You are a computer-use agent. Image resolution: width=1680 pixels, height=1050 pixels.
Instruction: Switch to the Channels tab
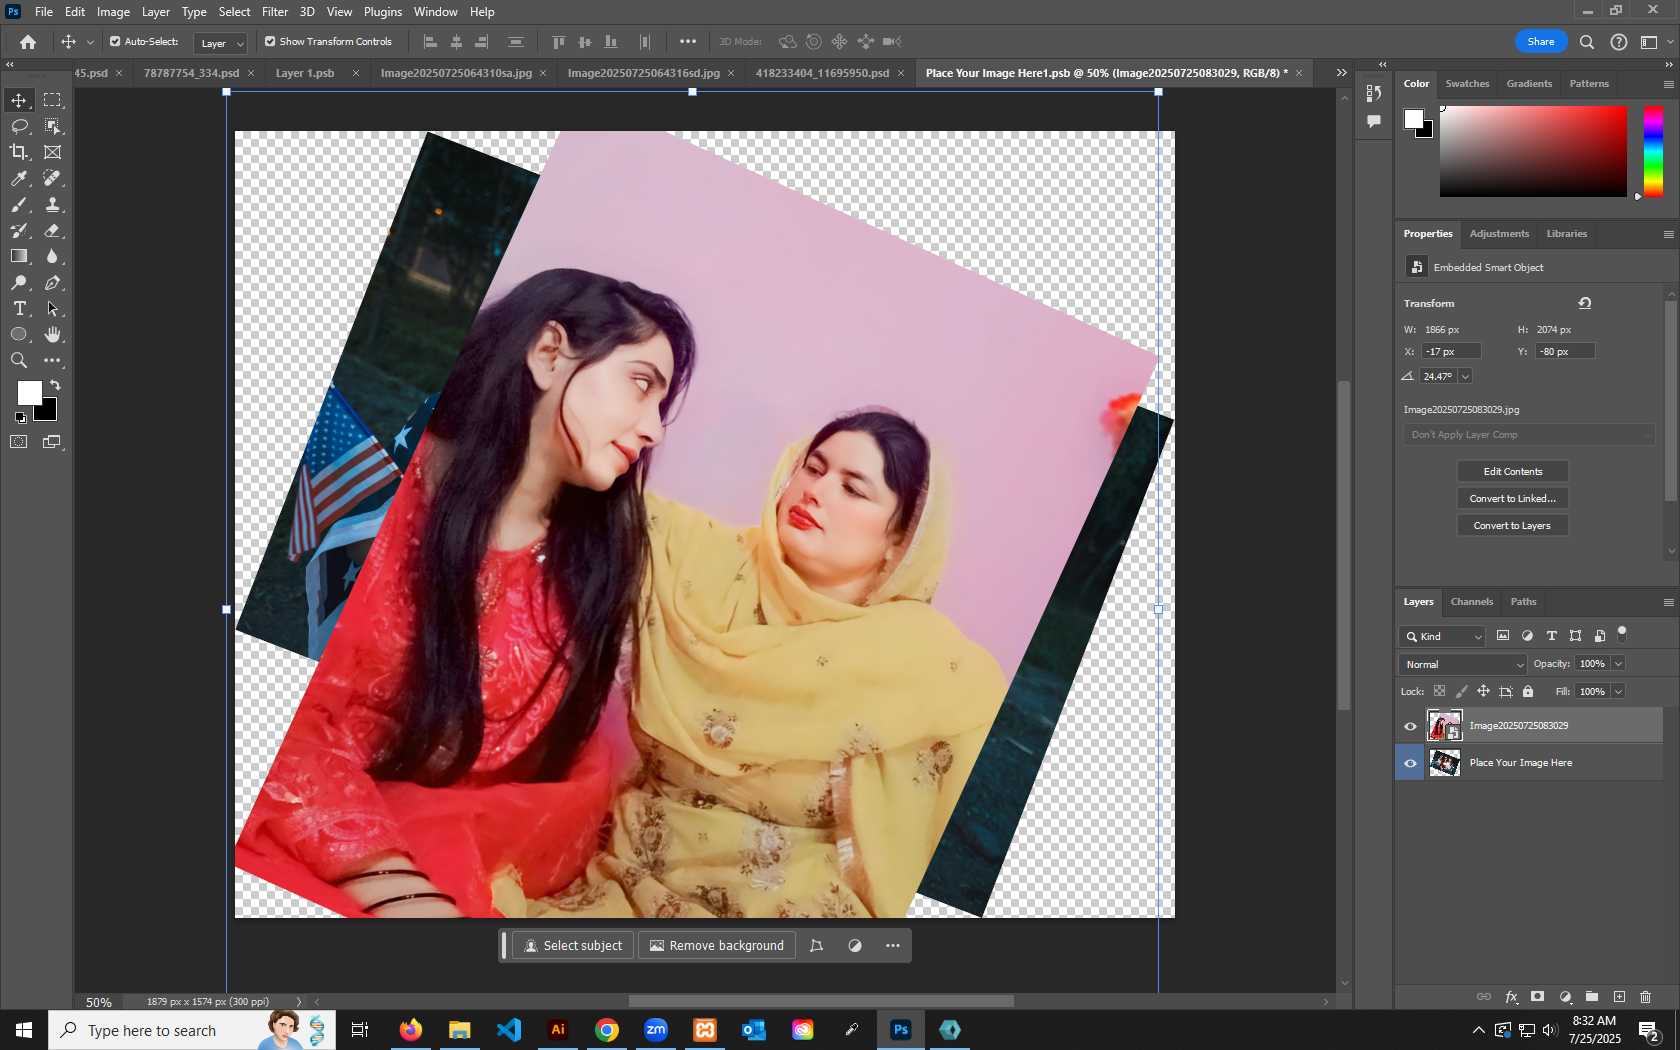pos(1471,602)
